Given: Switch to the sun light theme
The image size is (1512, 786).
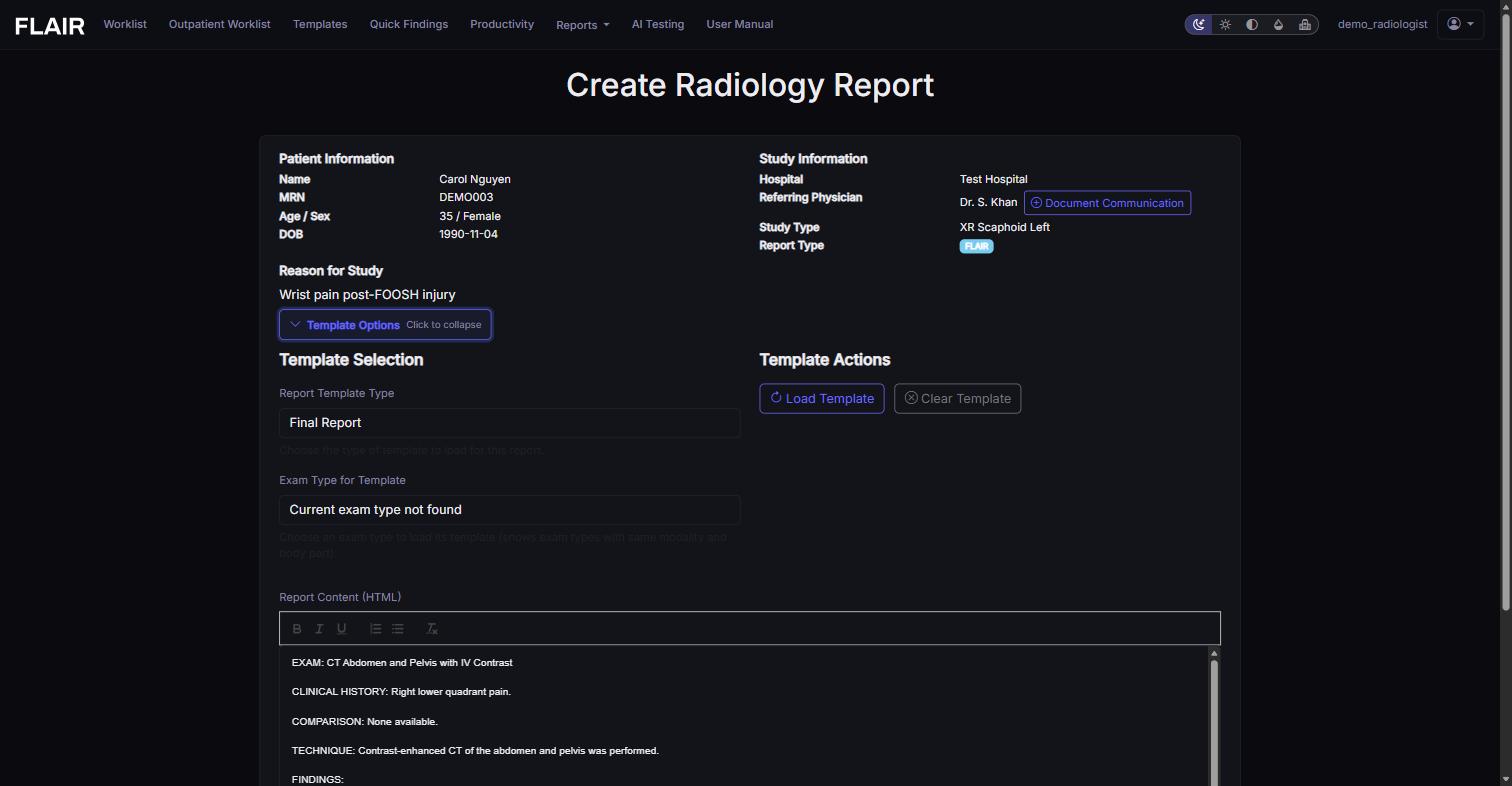Looking at the screenshot, I should (1225, 24).
